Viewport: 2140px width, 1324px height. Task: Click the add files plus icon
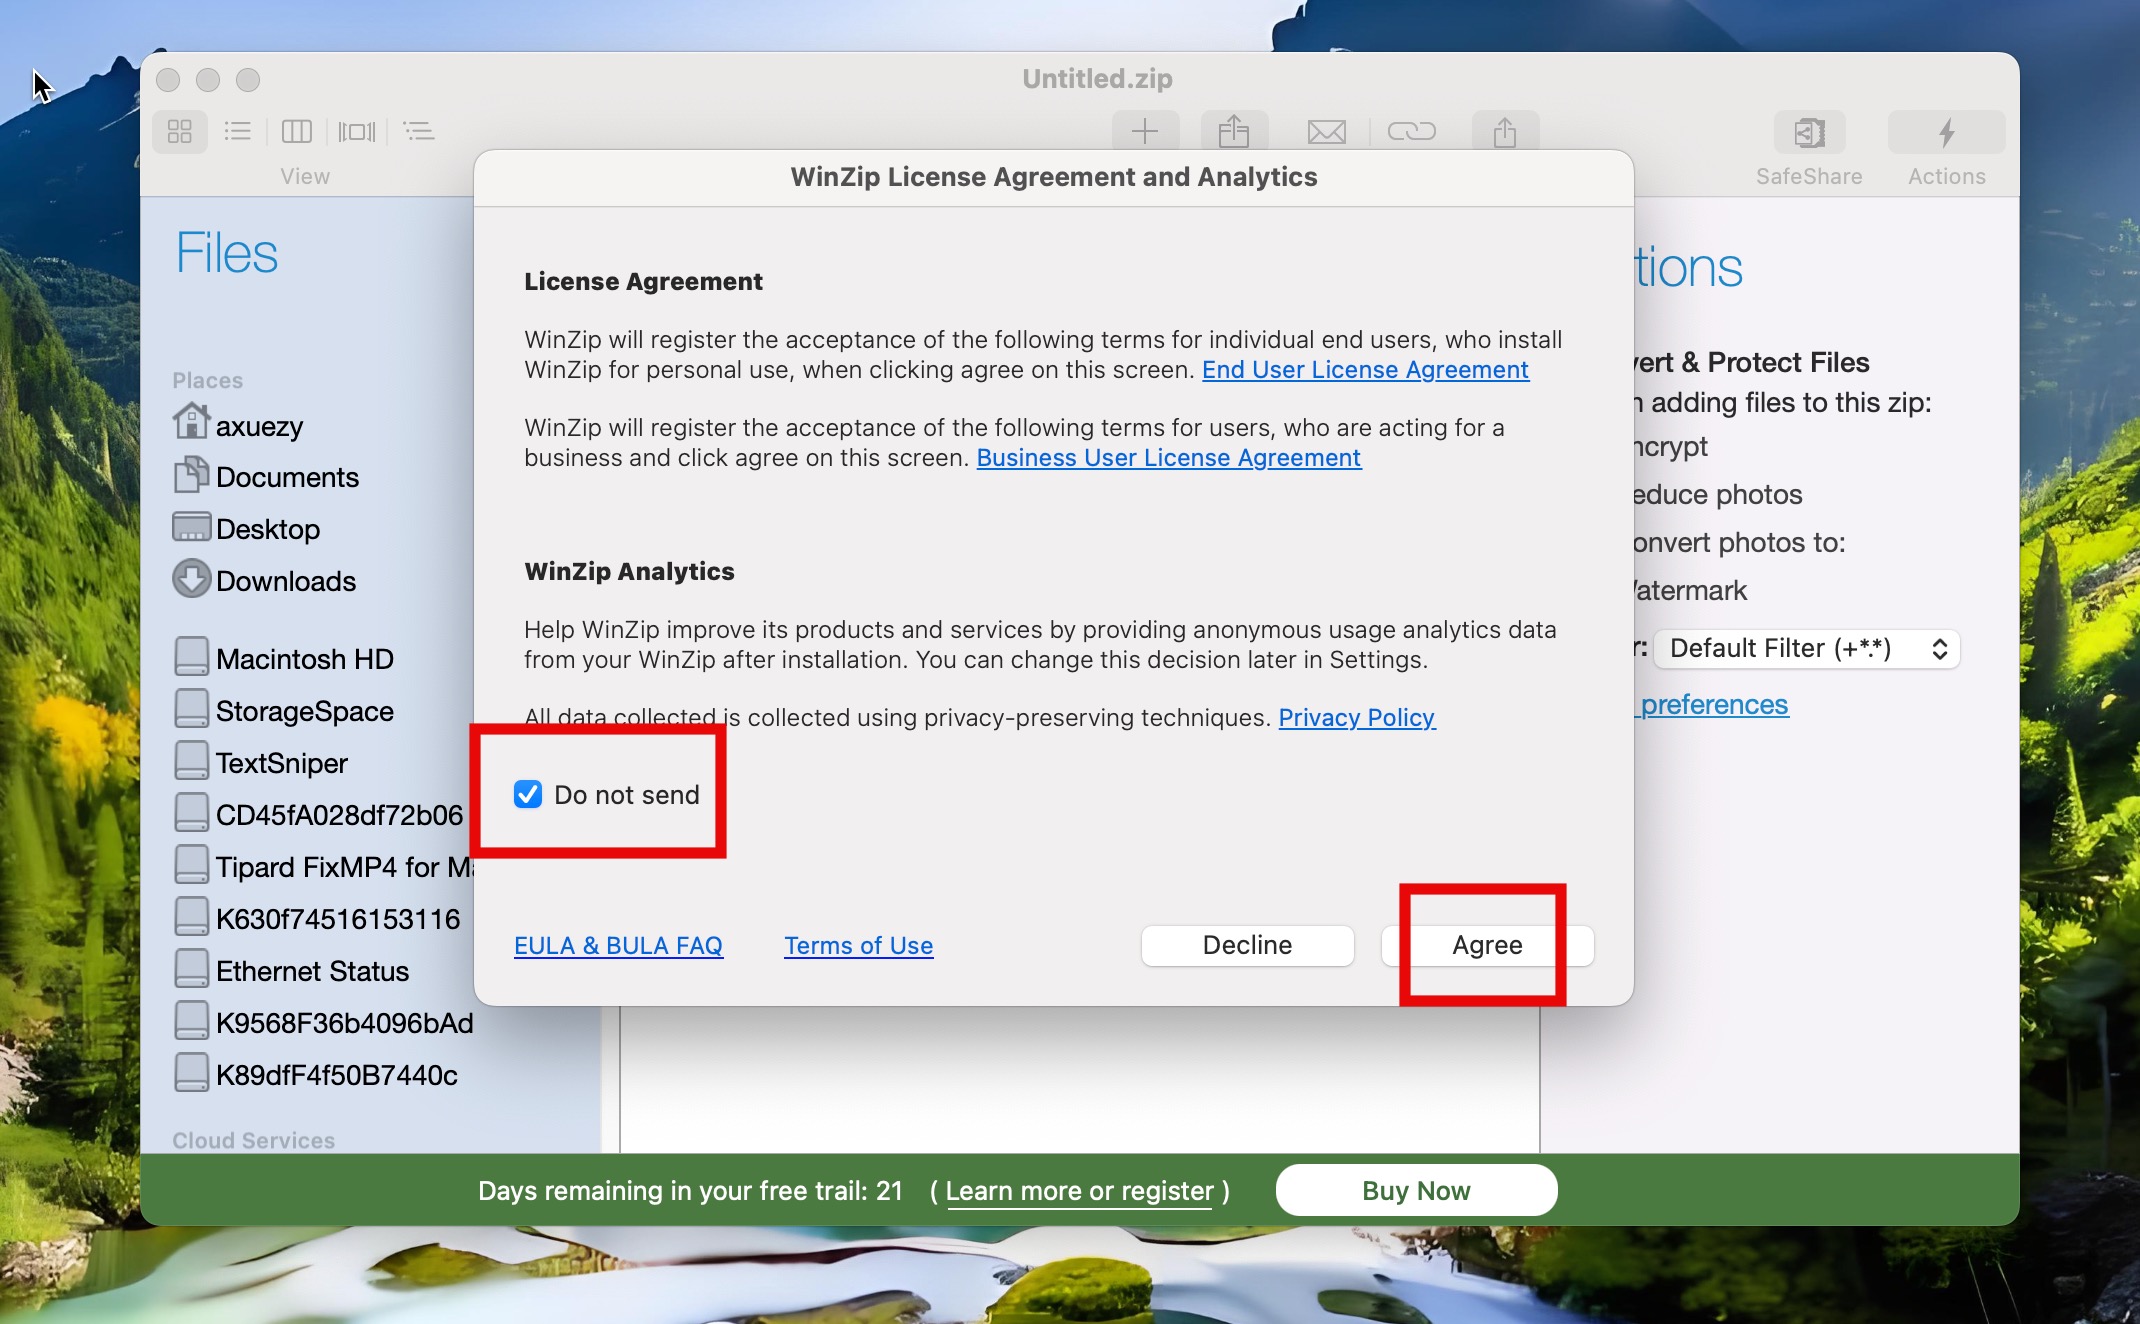tap(1145, 131)
